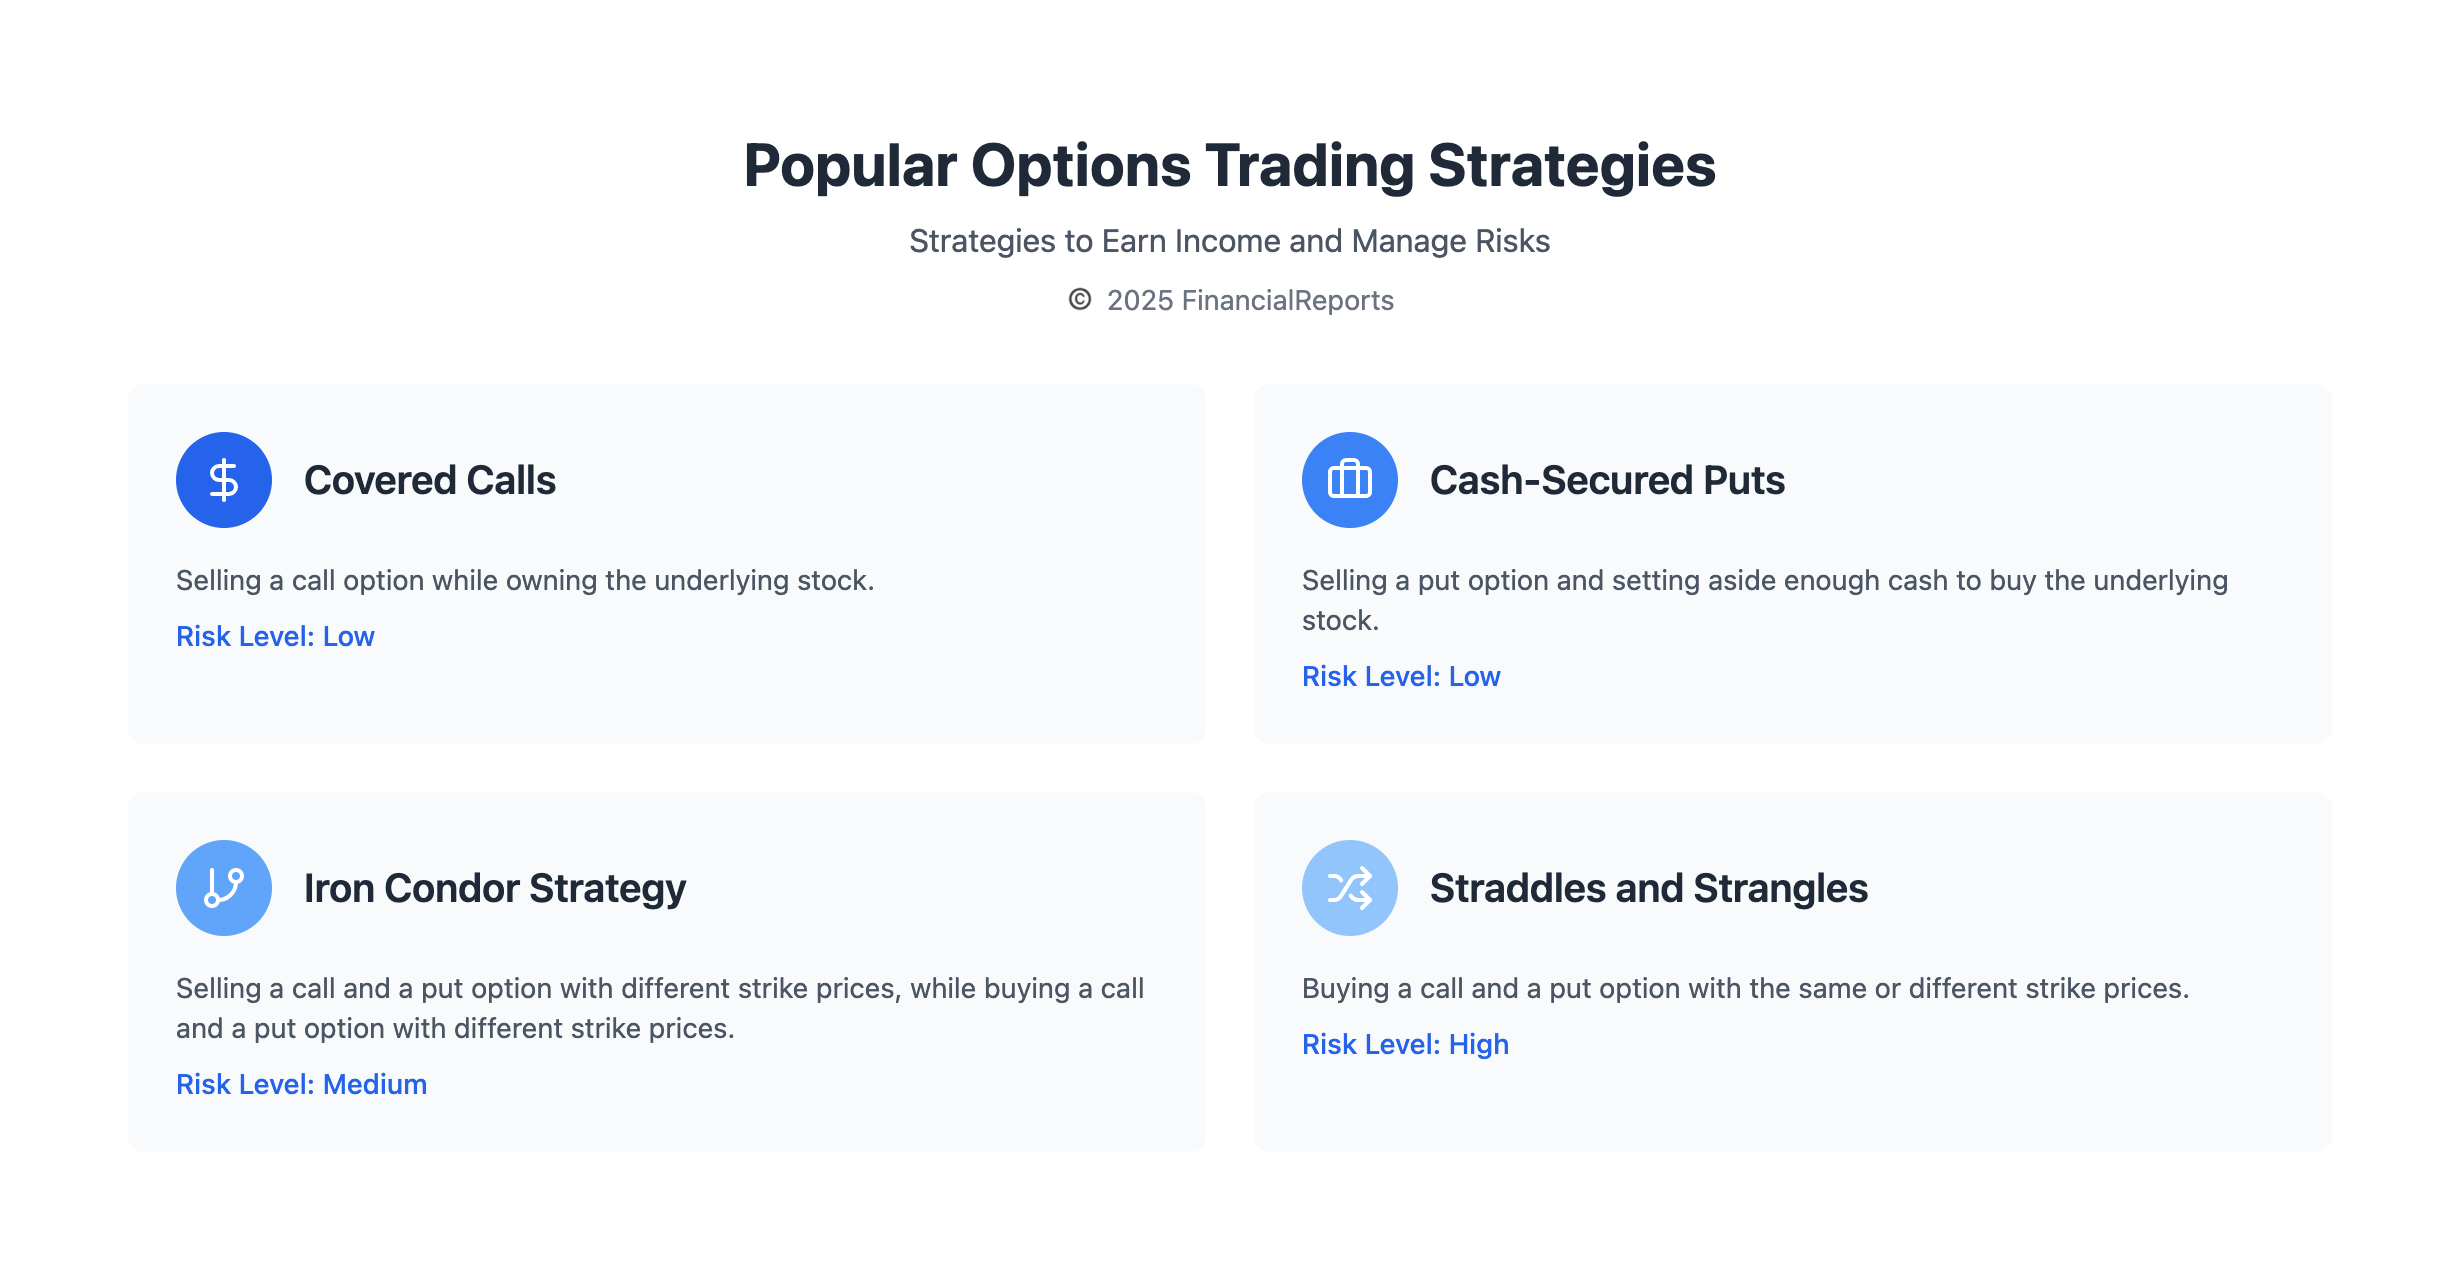Click the Risk Level: Medium label

click(301, 1084)
